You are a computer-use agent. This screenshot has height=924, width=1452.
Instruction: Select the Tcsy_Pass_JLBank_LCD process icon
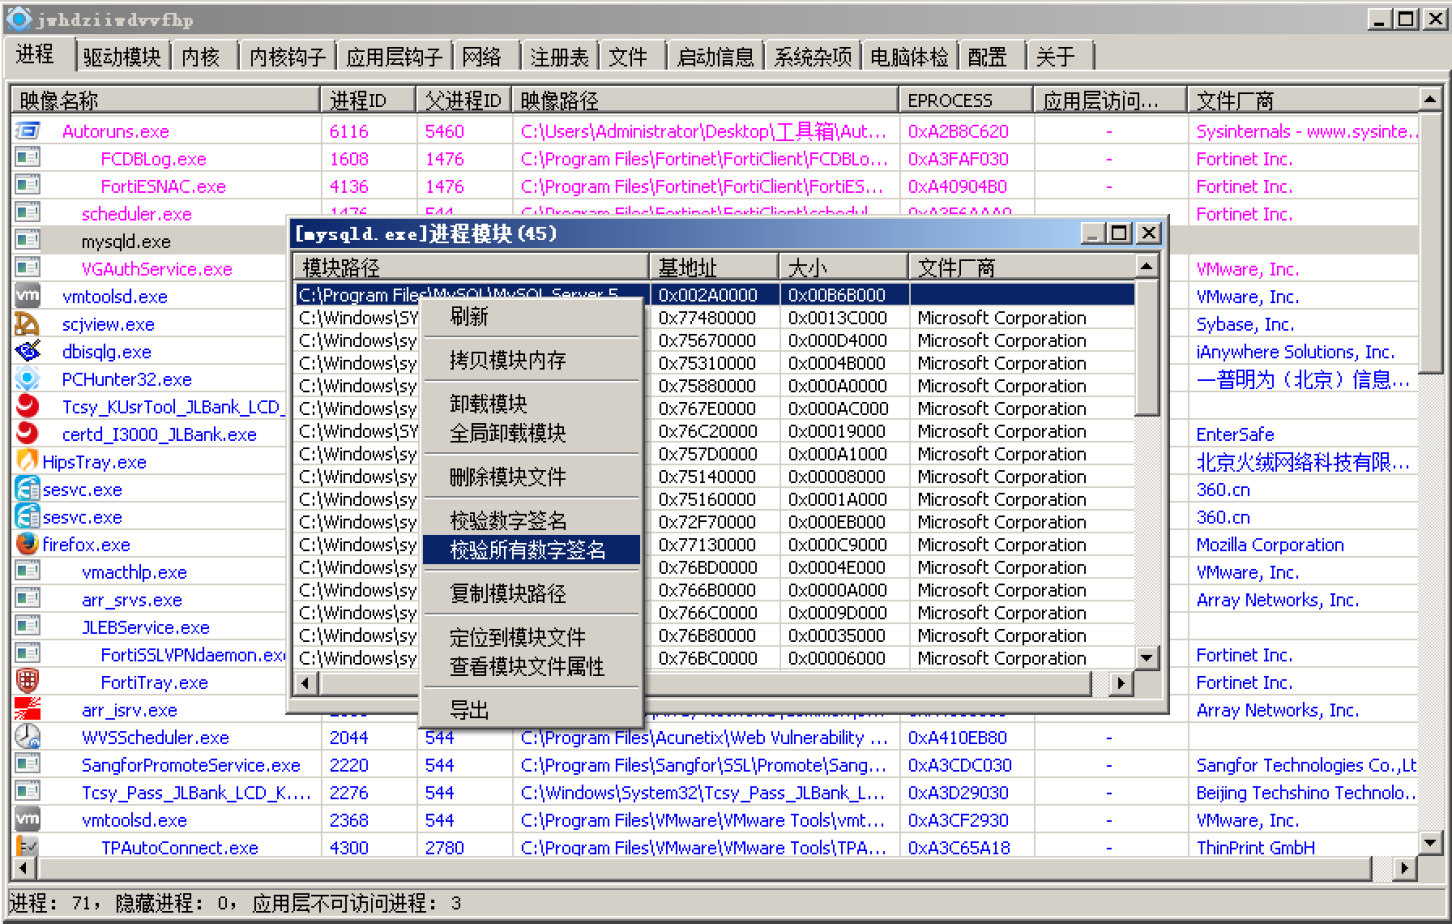tap(27, 793)
